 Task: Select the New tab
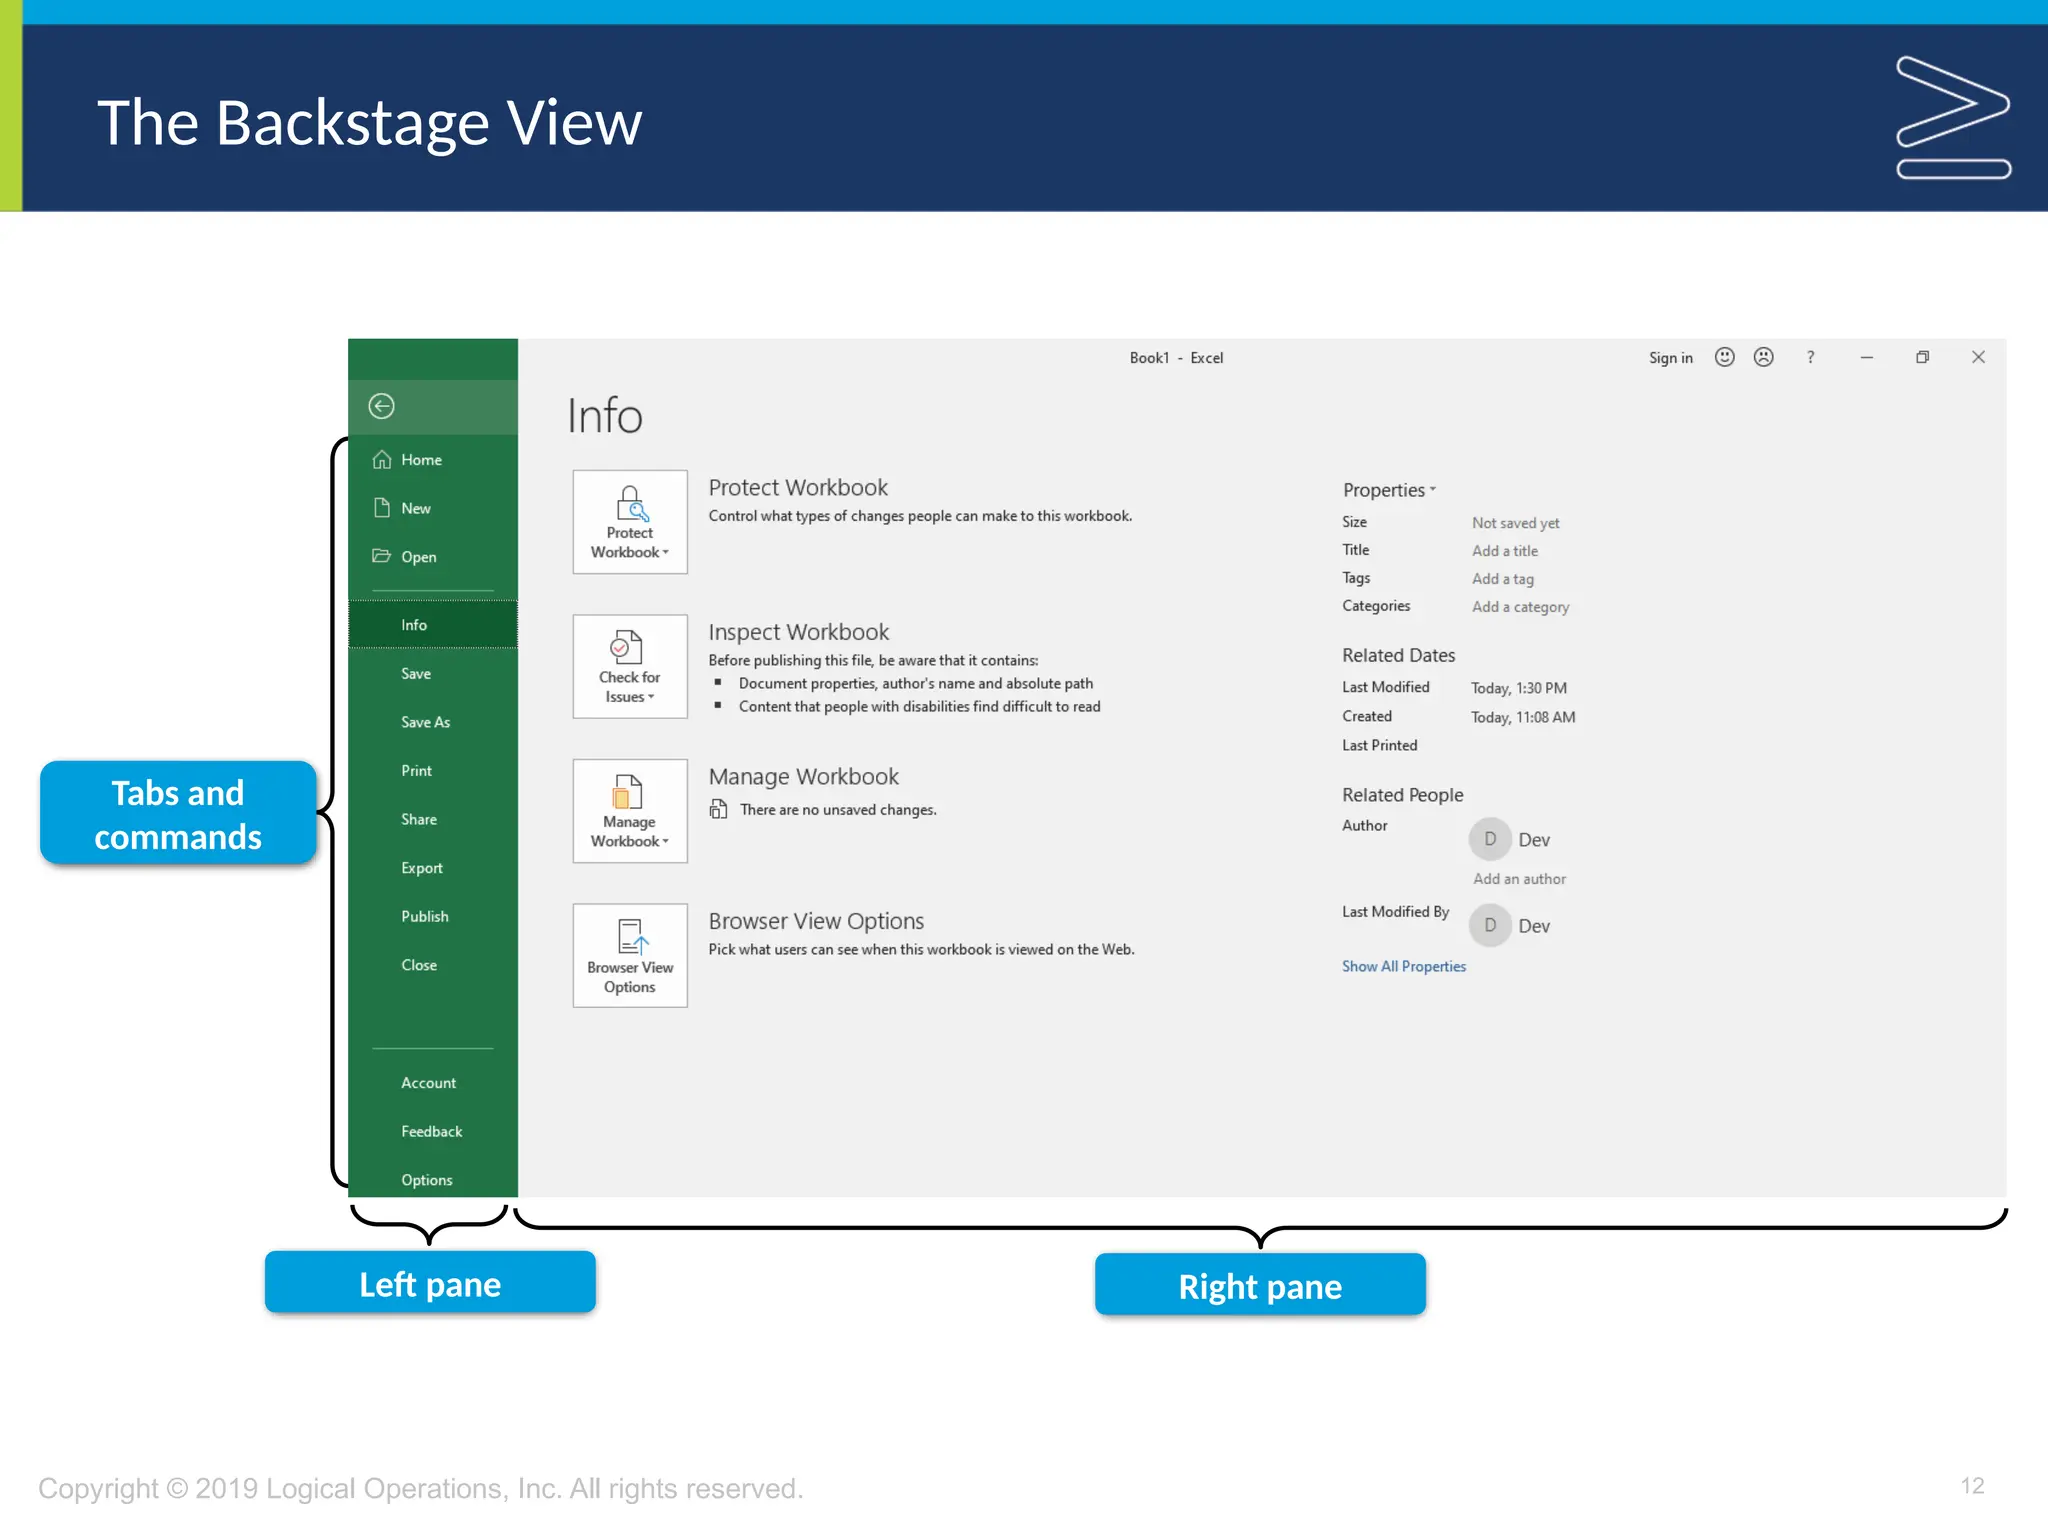[433, 508]
